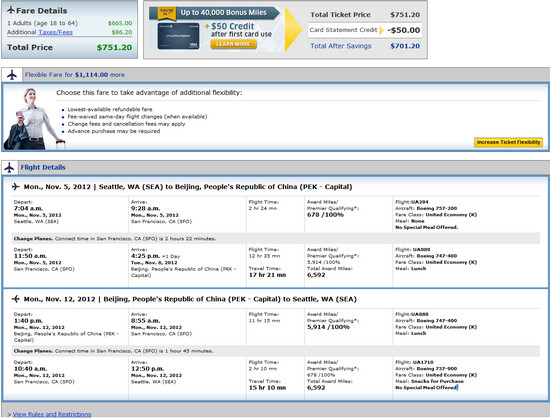This screenshot has height=418, width=550.
Task: Click the airplane icon beside Flight Details
Action: pos(9,167)
